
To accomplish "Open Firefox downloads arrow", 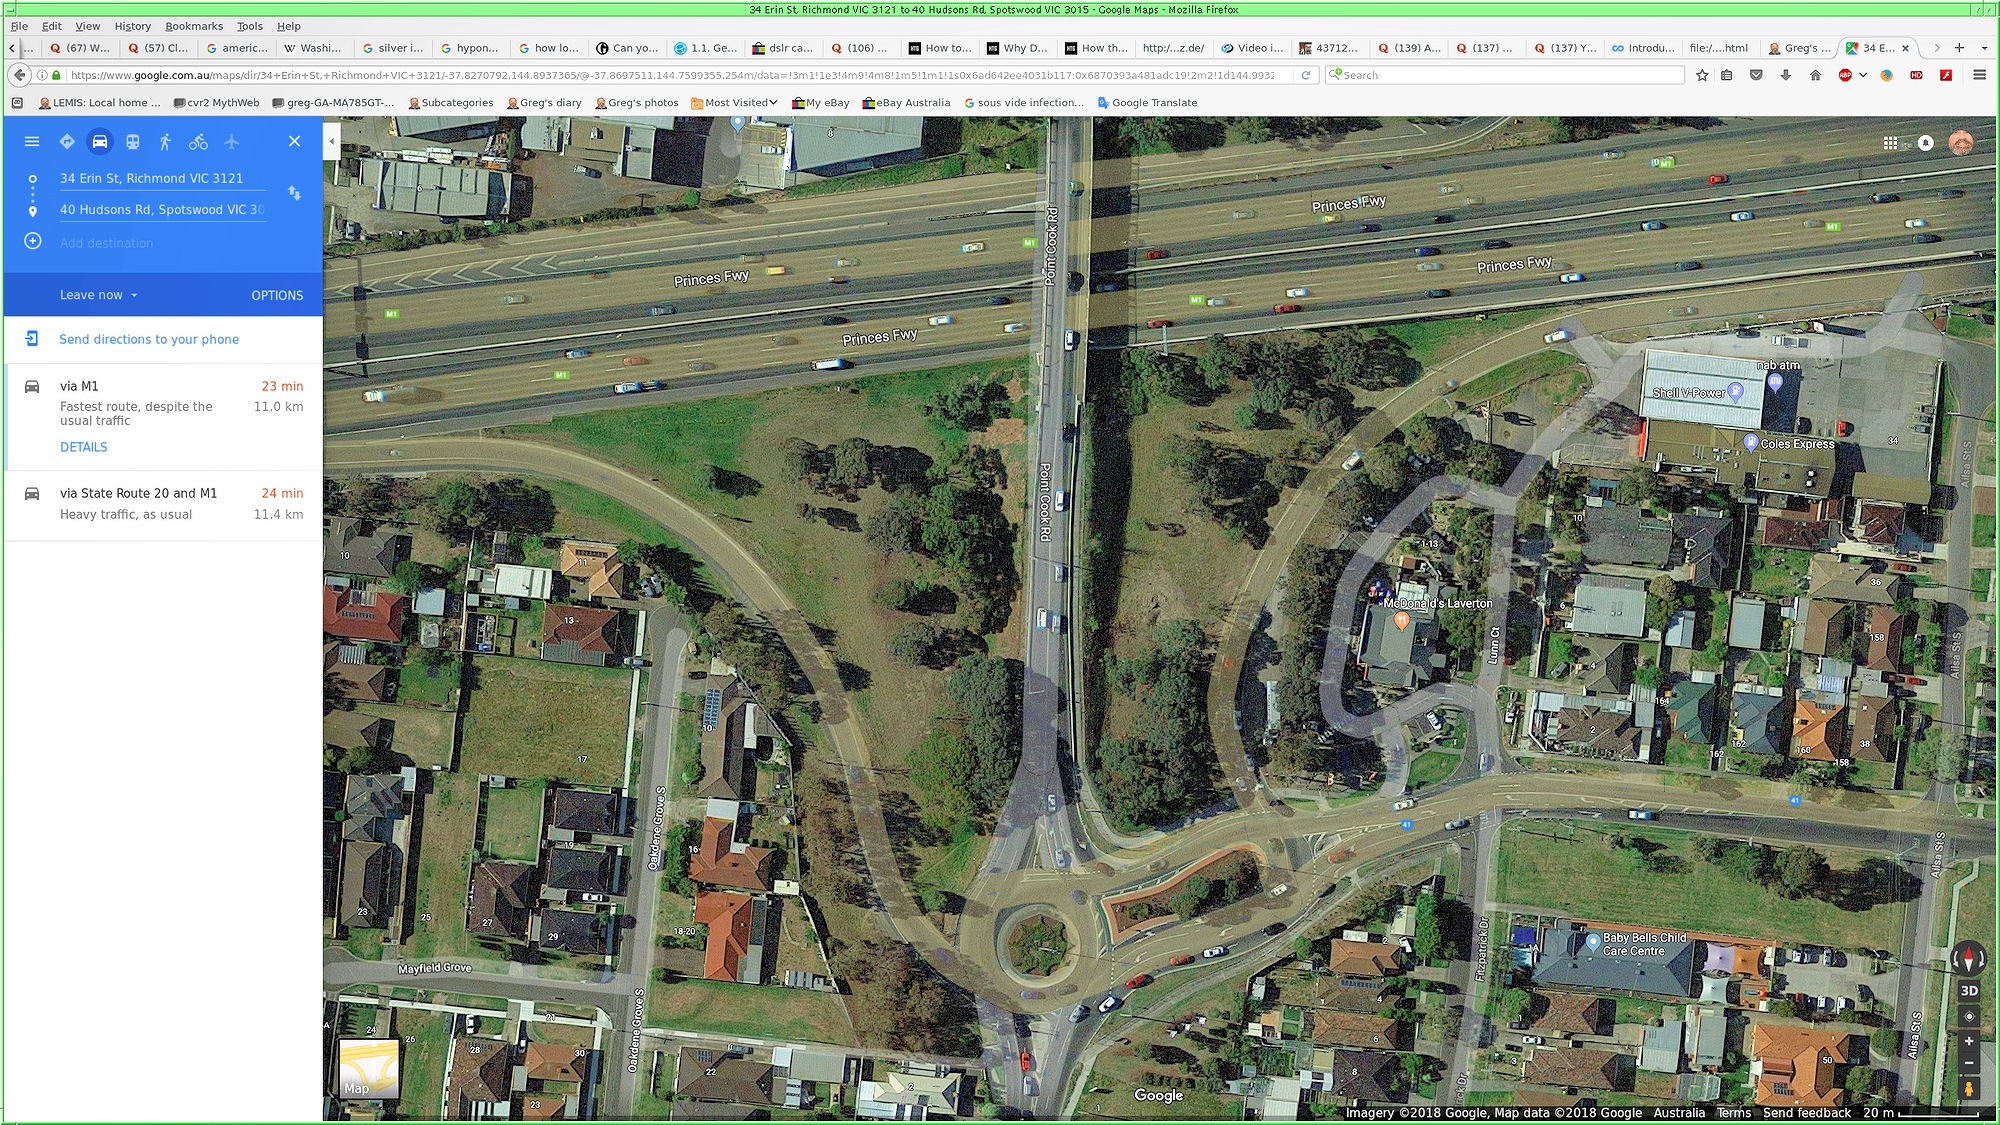I will pyautogui.click(x=1786, y=75).
